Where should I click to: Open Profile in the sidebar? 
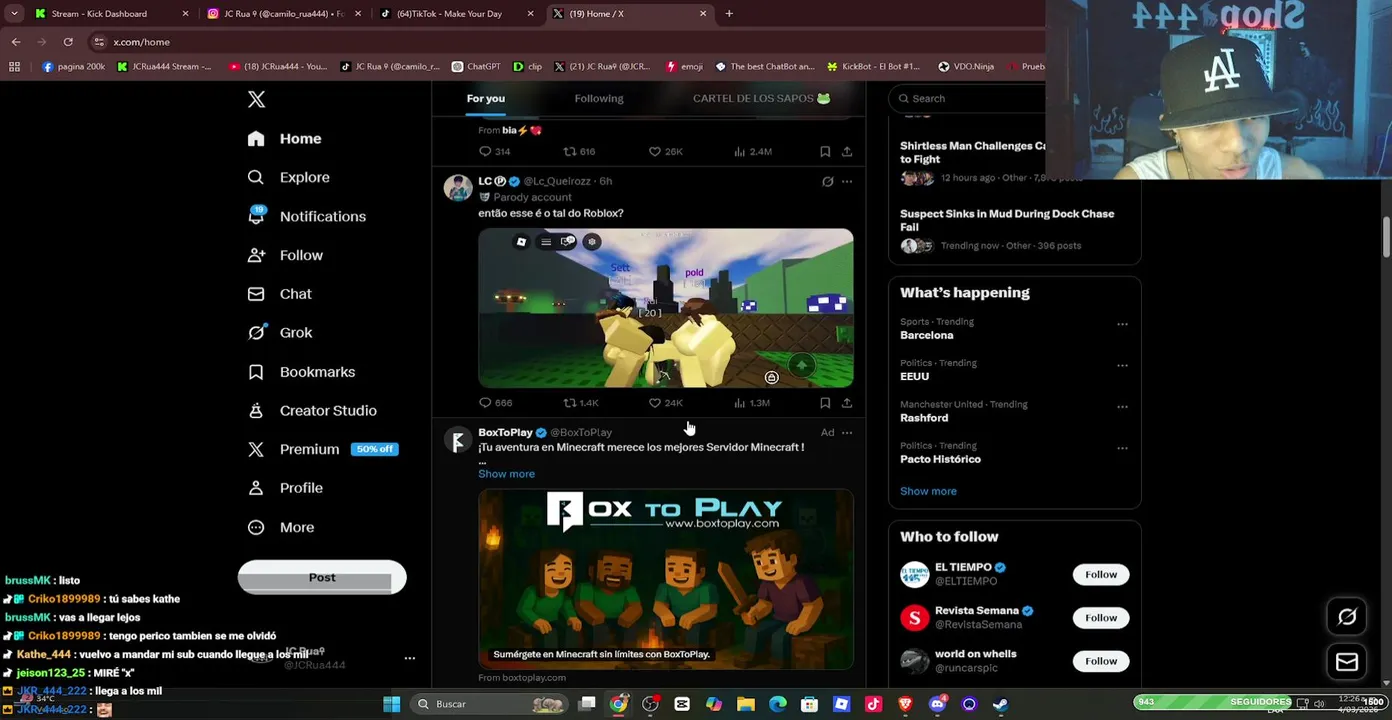285,488
